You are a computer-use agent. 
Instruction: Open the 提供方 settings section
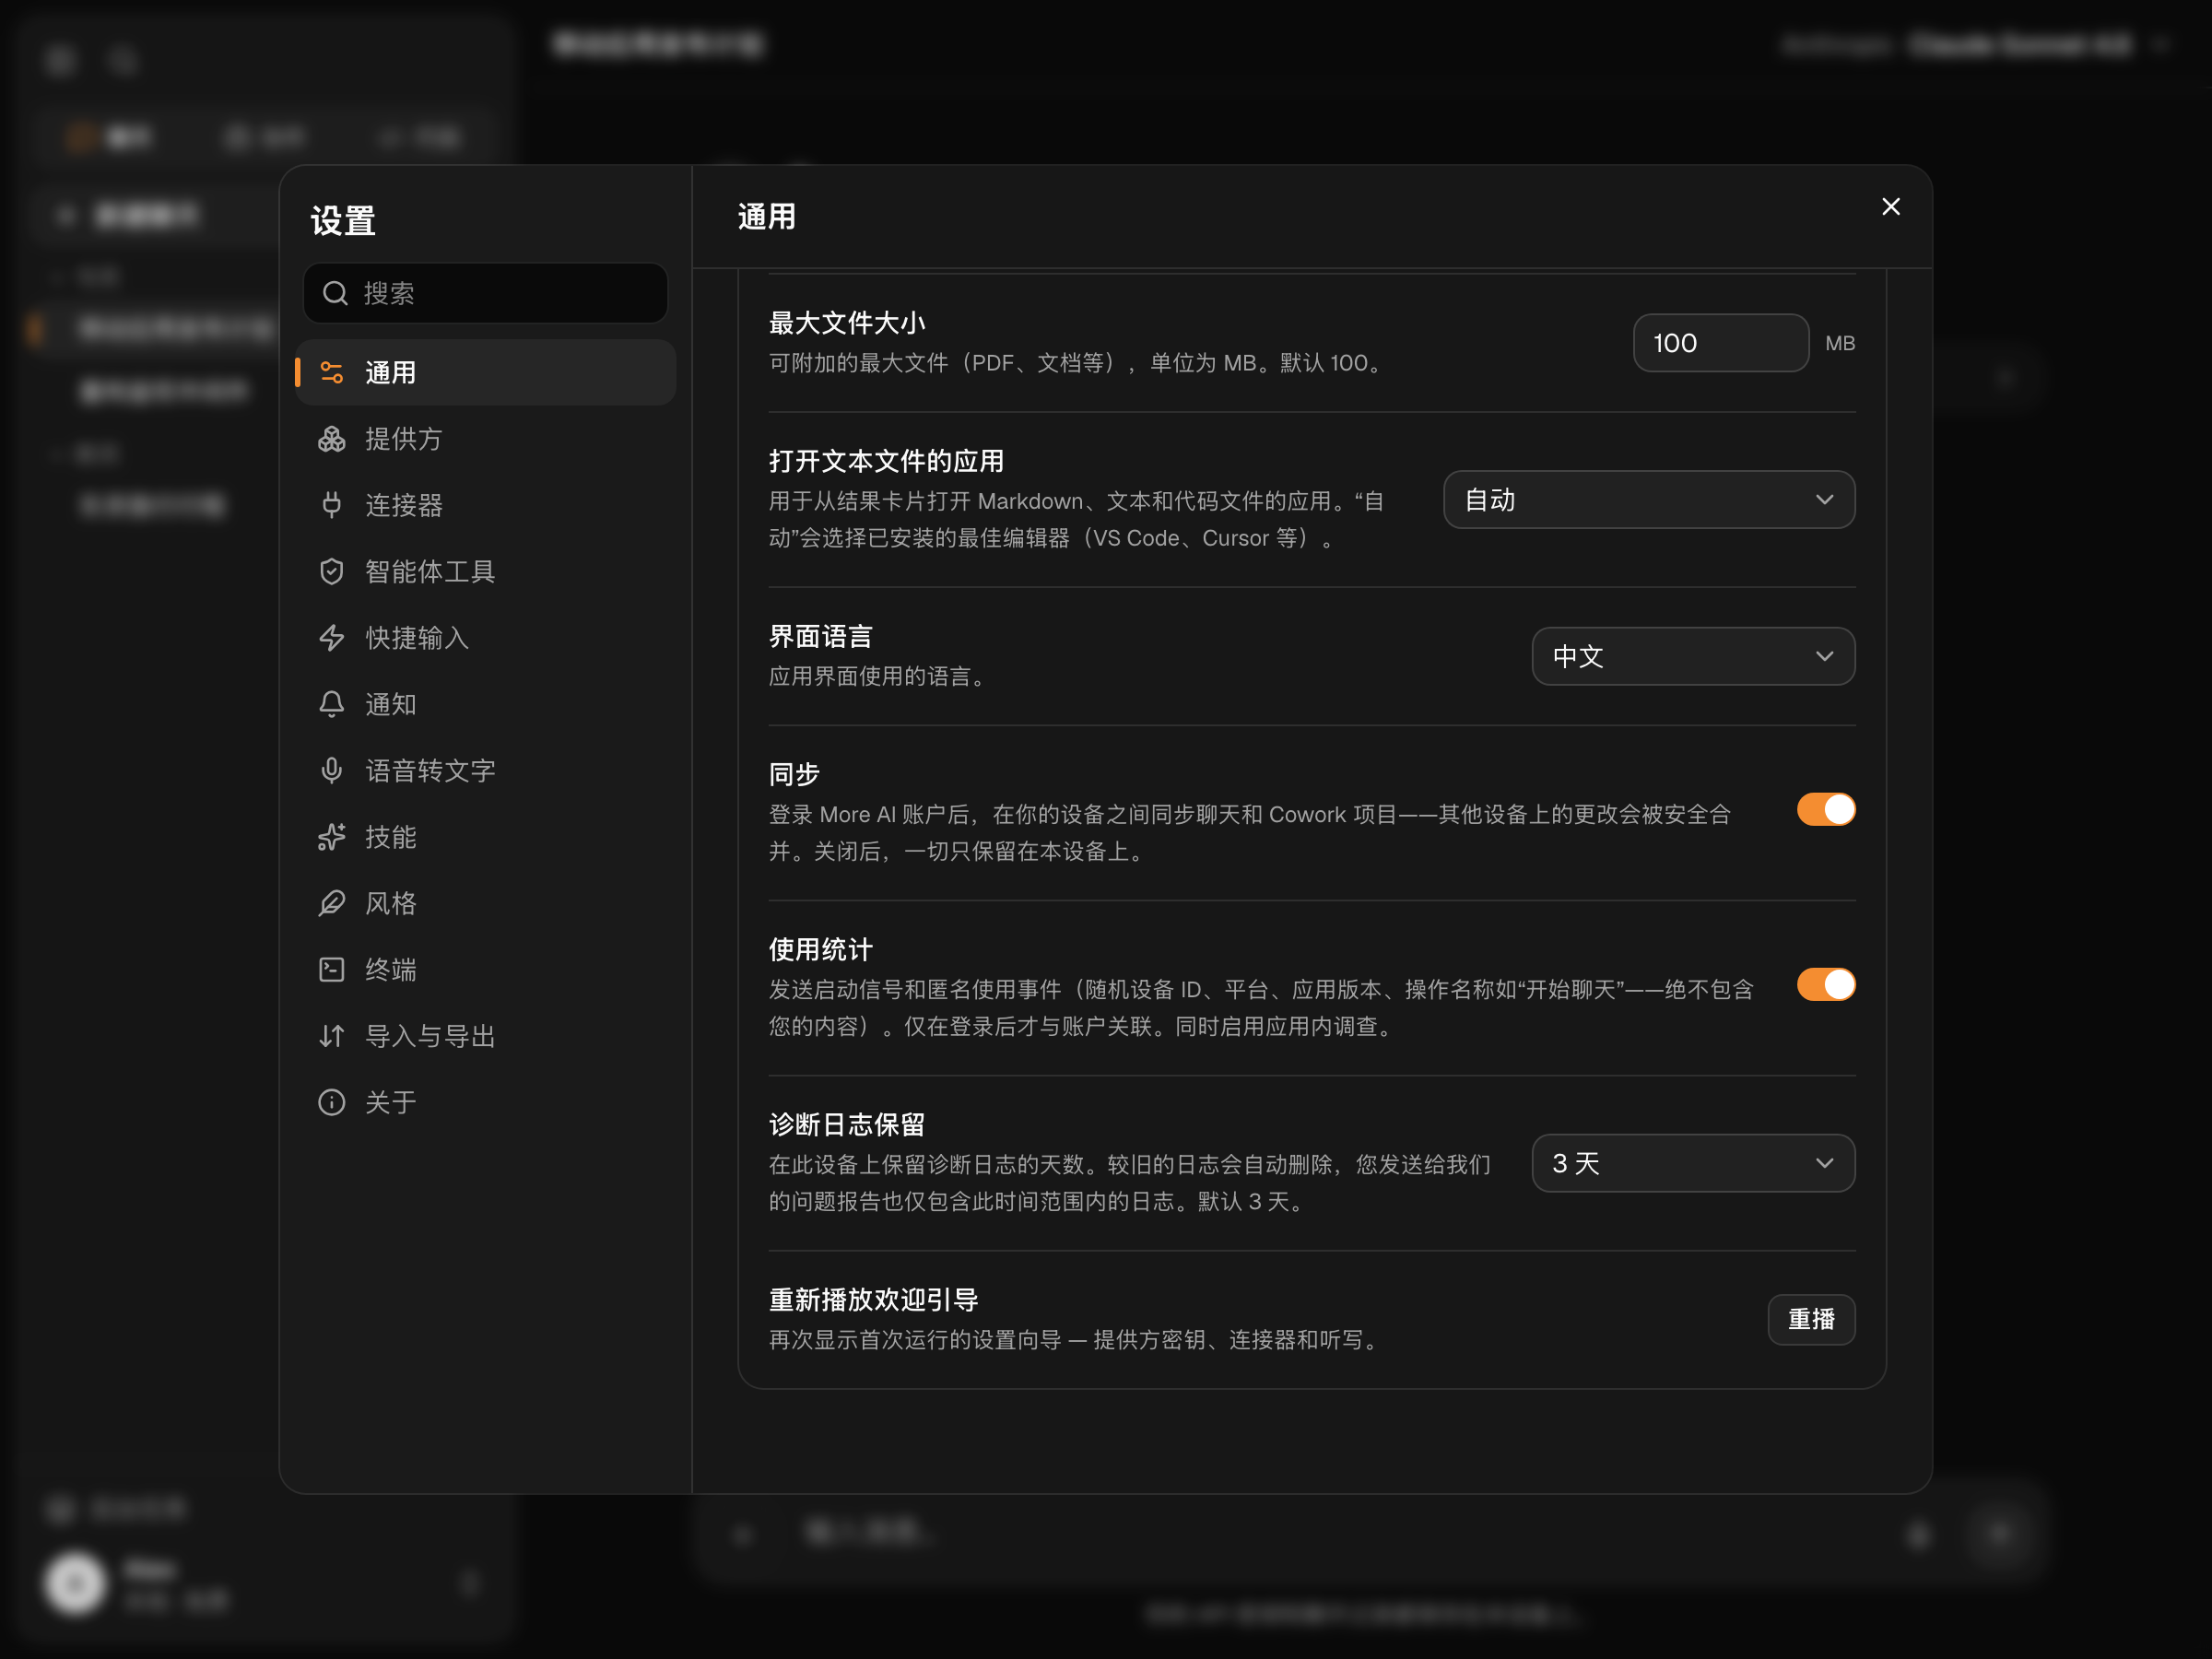click(486, 439)
